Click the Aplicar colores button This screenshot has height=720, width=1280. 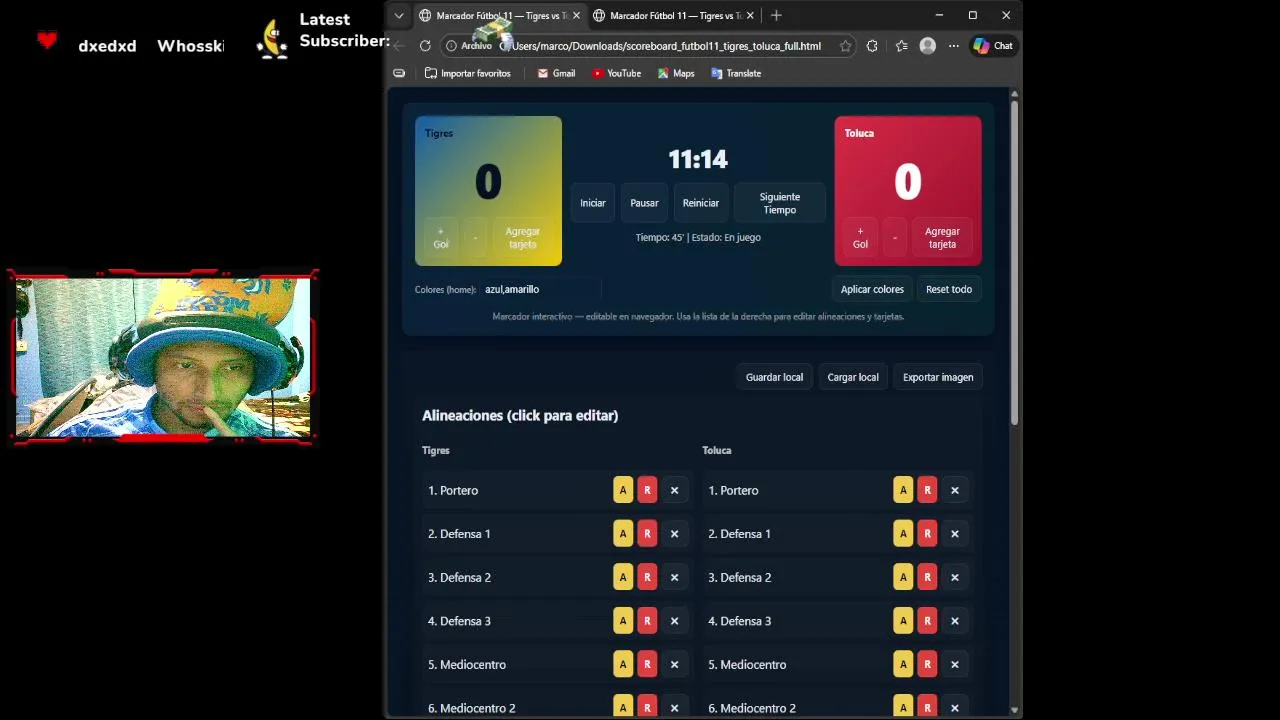pos(872,289)
